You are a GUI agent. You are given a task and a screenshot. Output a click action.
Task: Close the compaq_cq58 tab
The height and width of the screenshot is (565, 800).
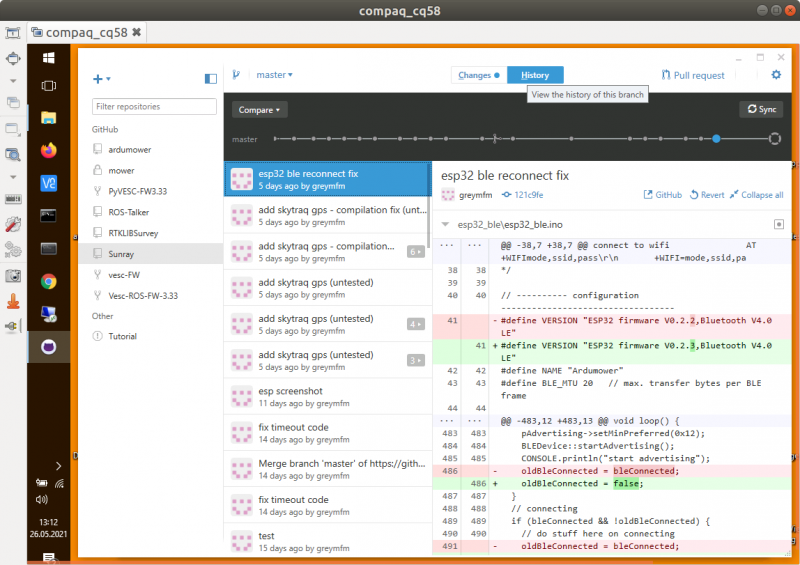136,32
